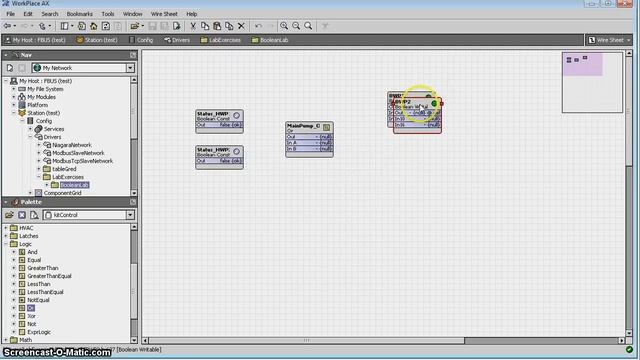This screenshot has height=360, width=640.
Task: Open the kitControl palette dropdown
Action: [130, 215]
